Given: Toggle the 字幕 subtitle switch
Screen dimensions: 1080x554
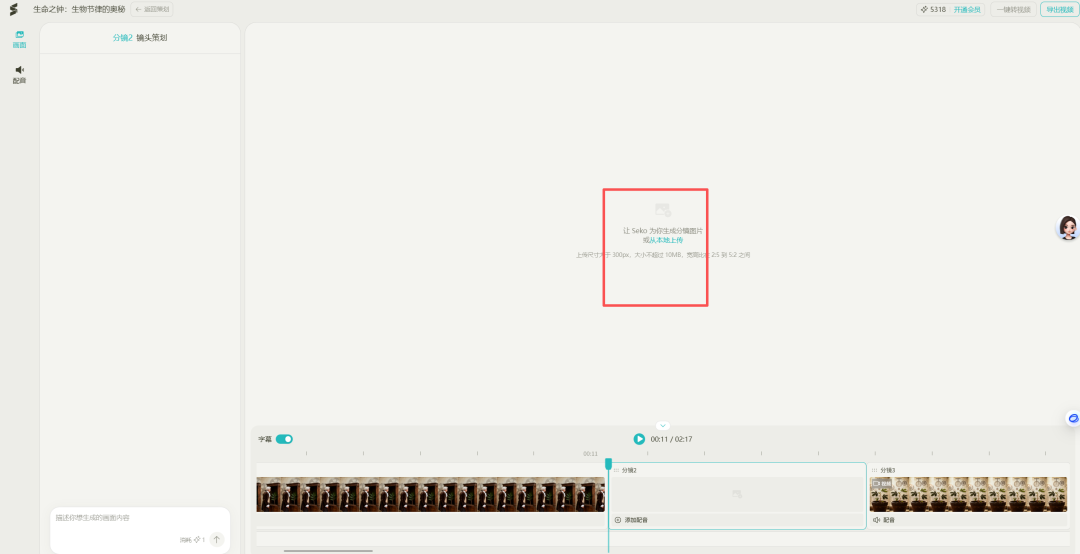Looking at the screenshot, I should [284, 439].
